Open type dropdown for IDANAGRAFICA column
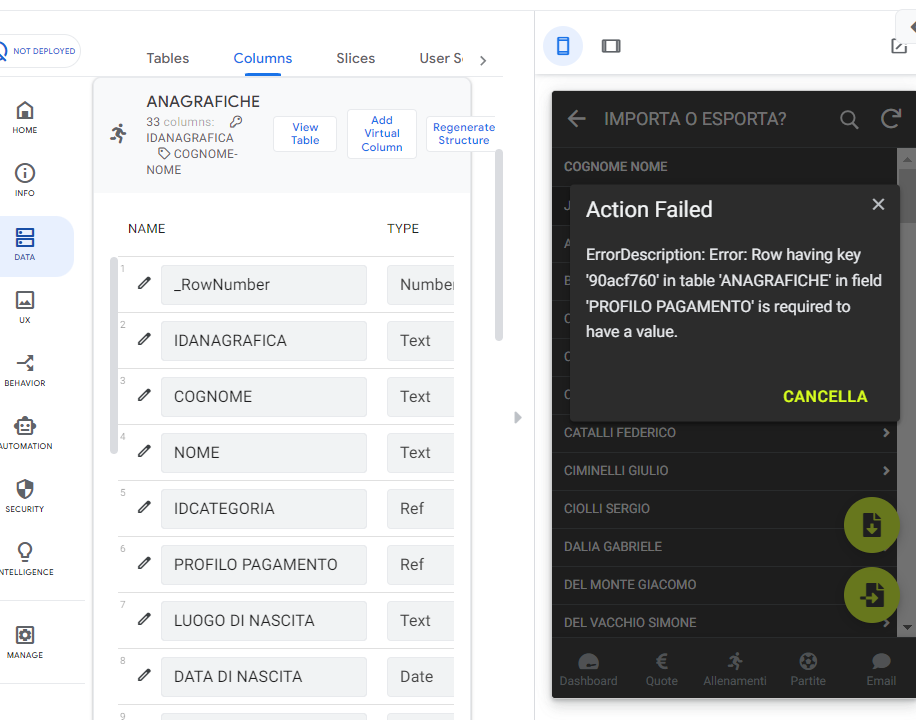The image size is (916, 720). click(x=421, y=341)
